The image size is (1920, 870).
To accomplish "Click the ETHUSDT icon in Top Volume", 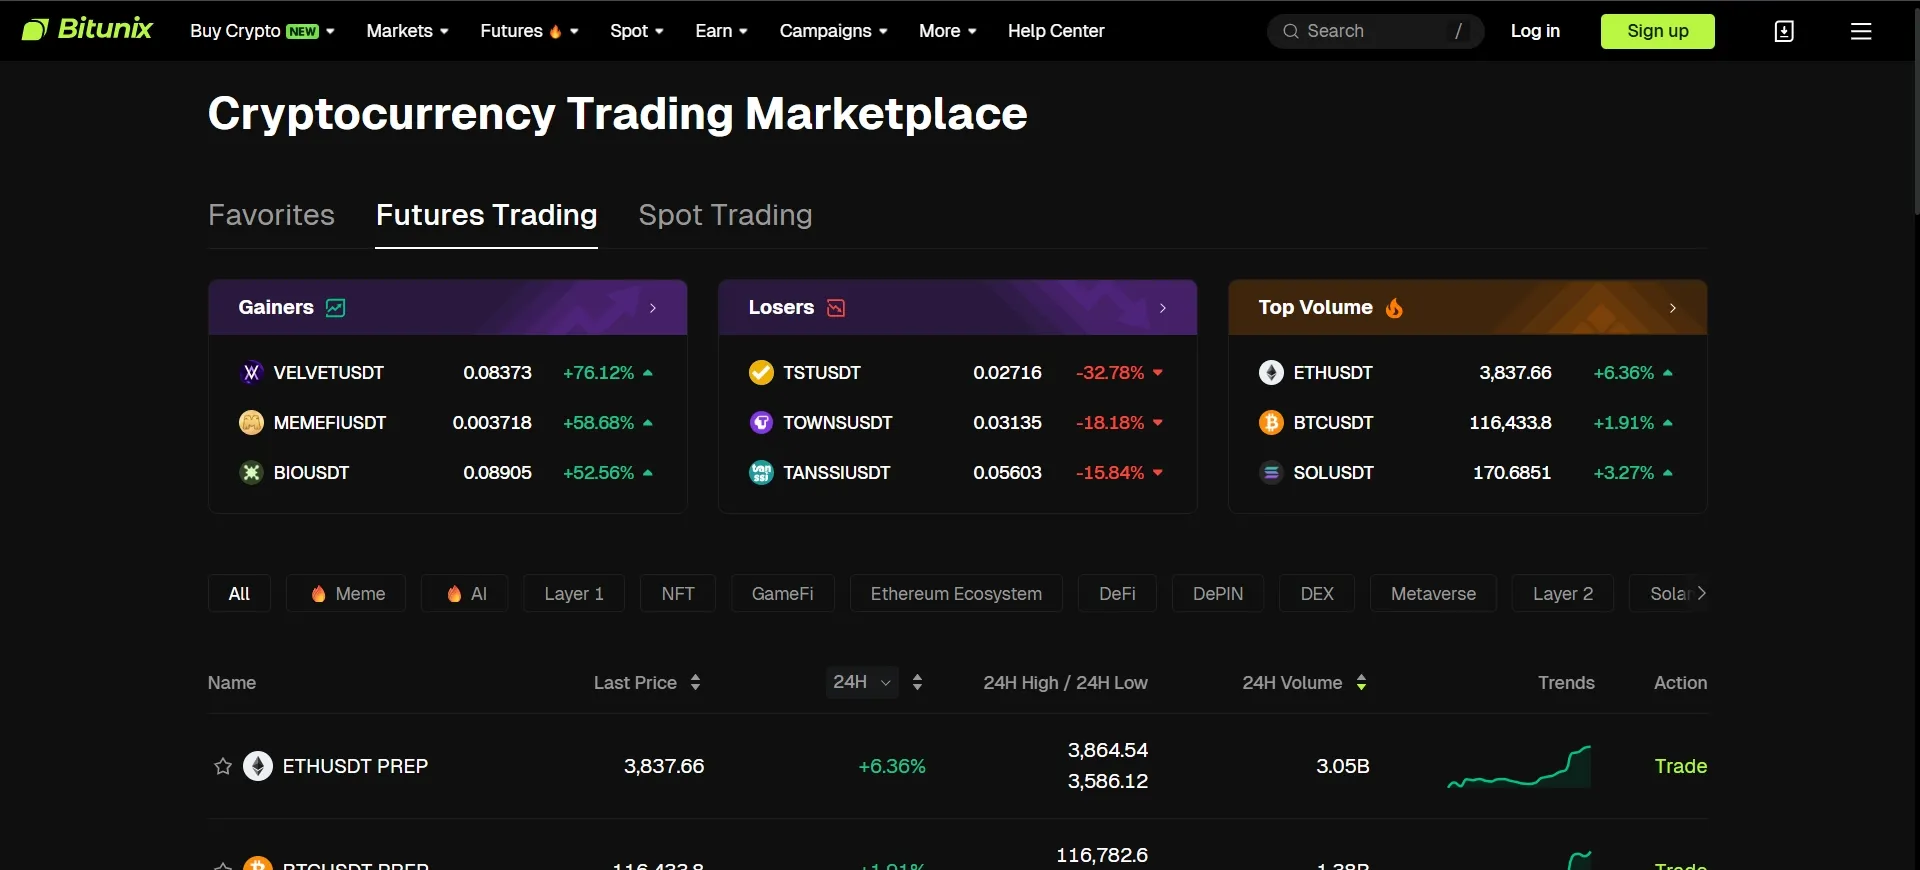I will click(1271, 373).
